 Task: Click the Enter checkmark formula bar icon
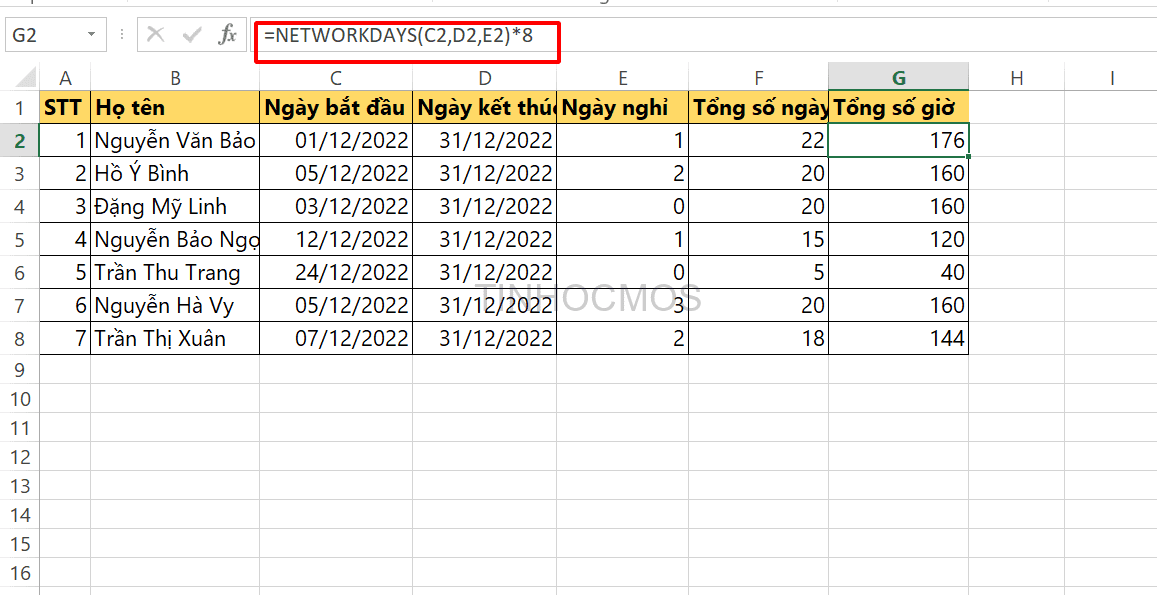pos(192,34)
